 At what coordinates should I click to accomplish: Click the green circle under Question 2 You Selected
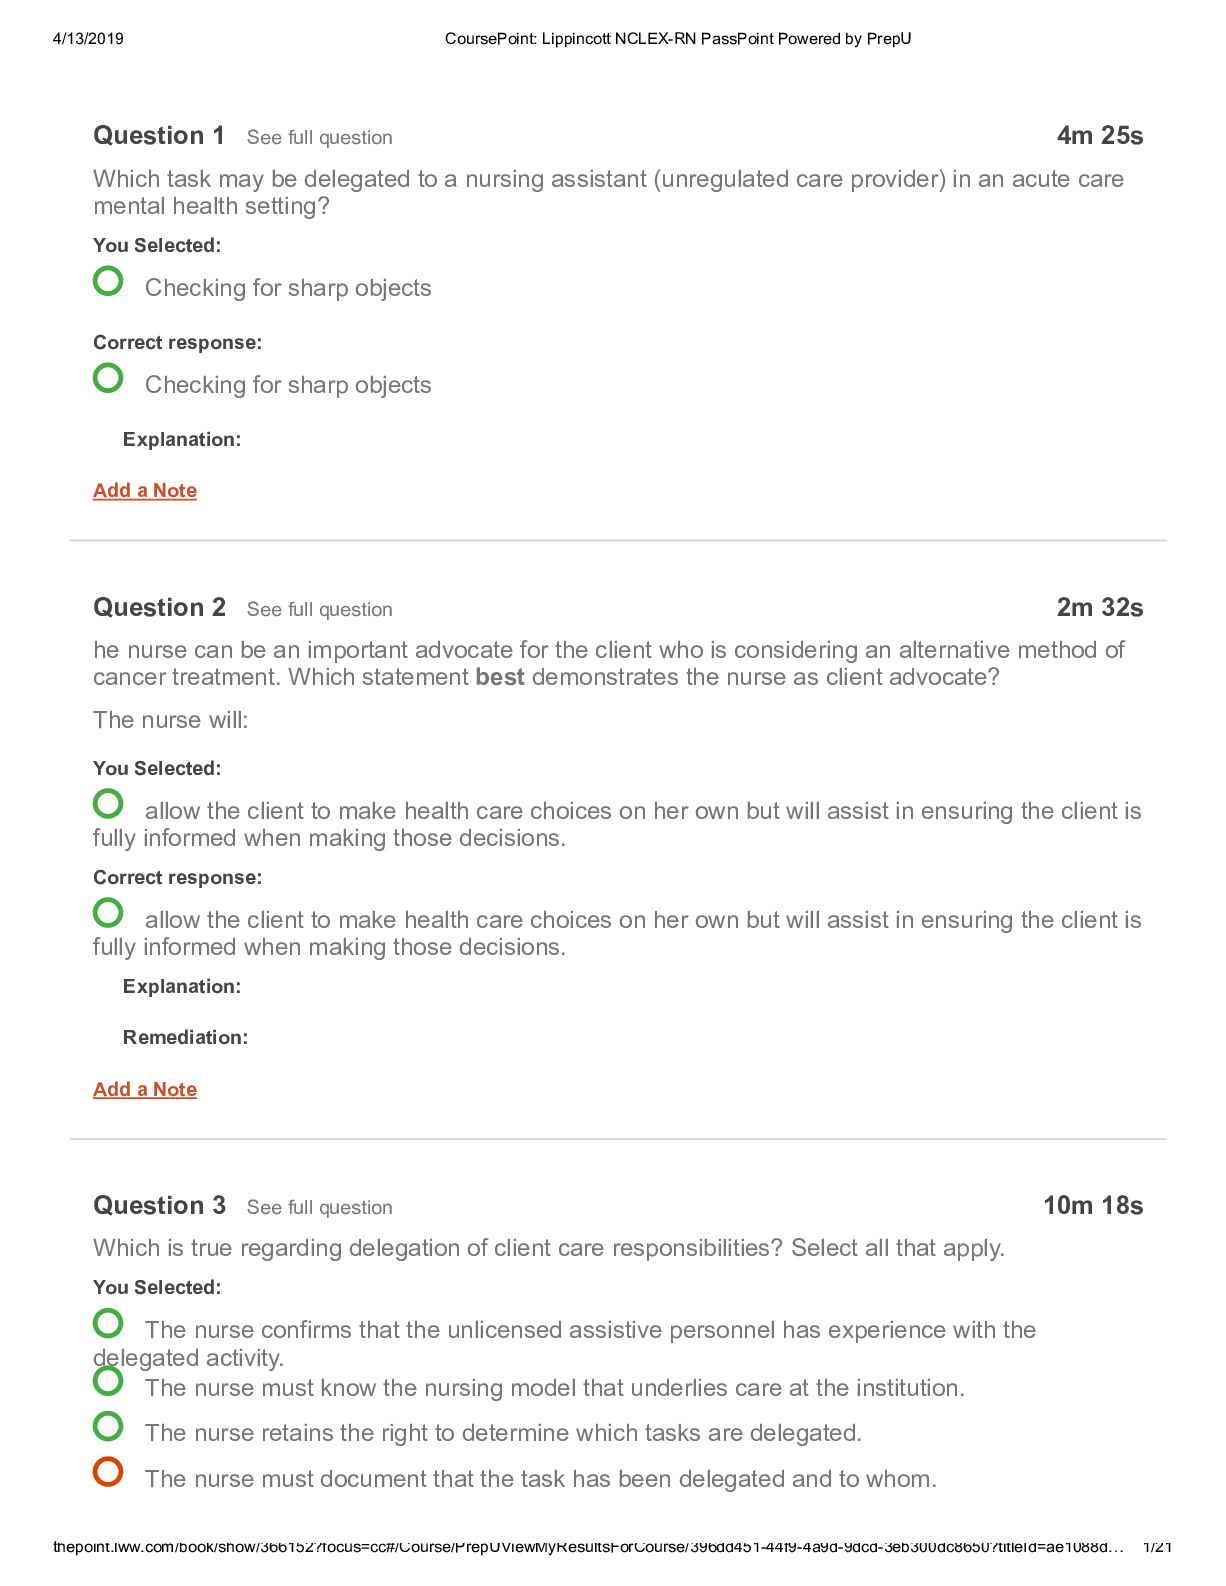click(108, 803)
